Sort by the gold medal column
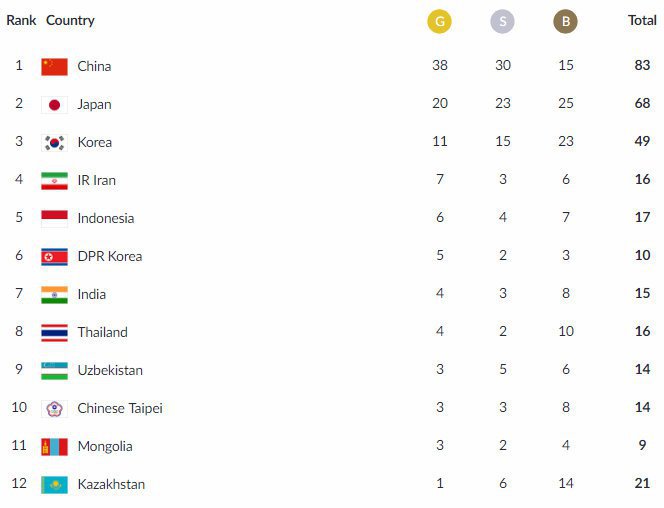664x508 pixels. pos(439,21)
